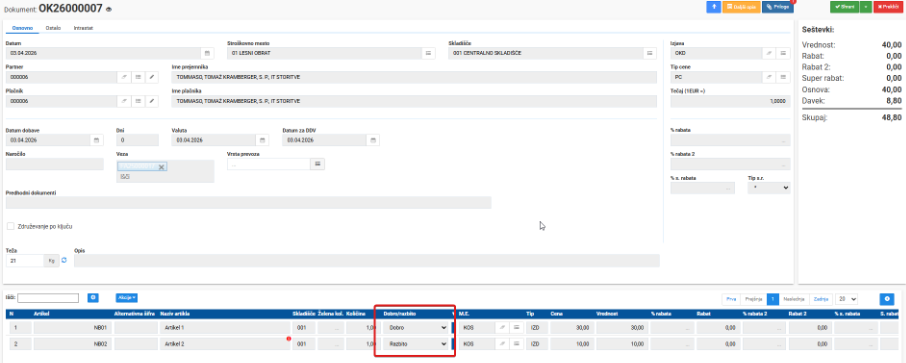
Task: Open the Datum dobave calendar picker
Action: point(96,140)
